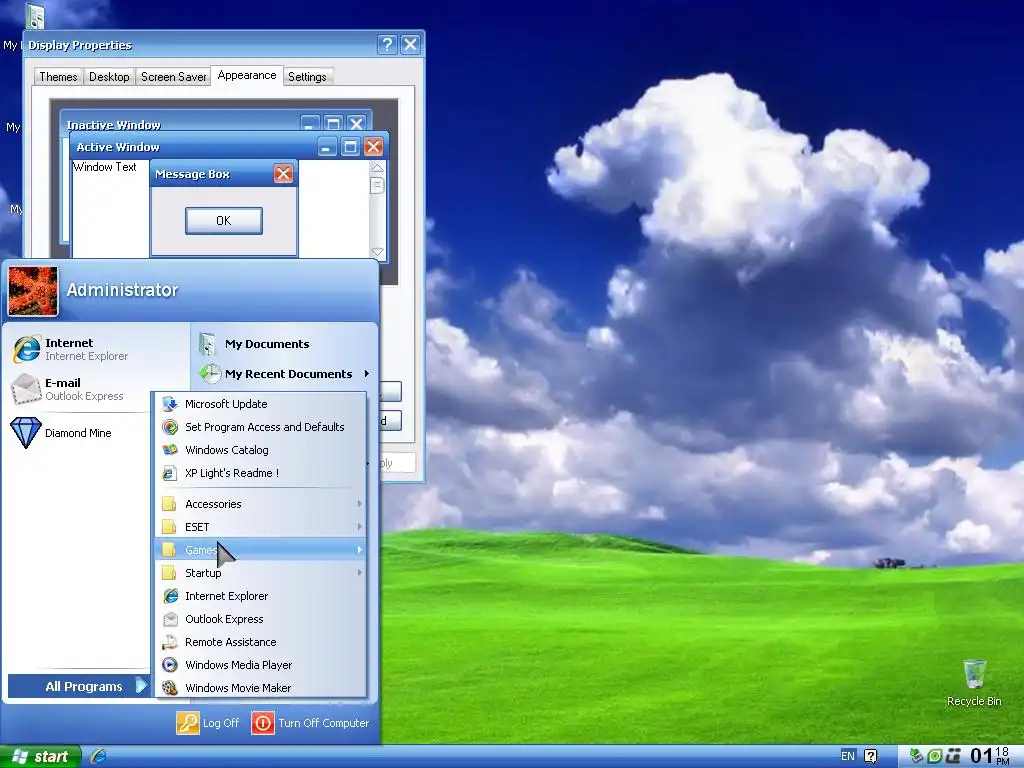Click the Microsoft Update icon

coord(170,404)
